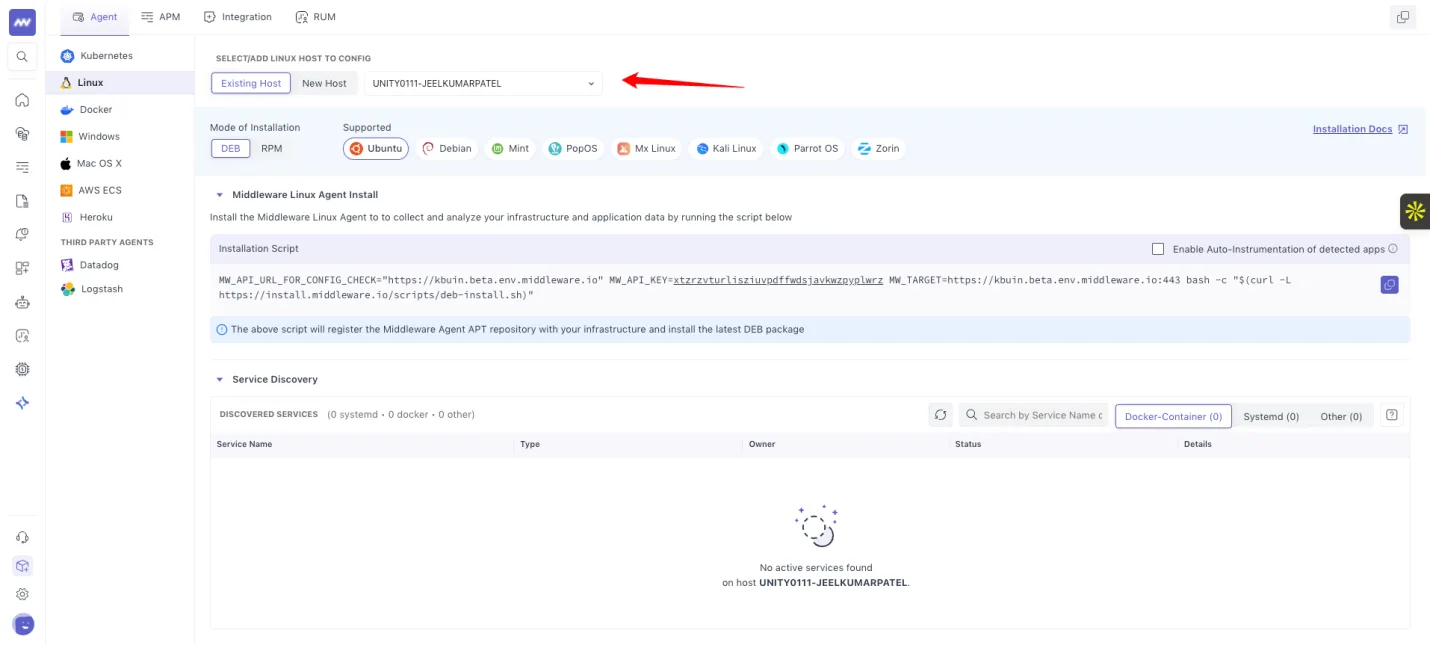The height and width of the screenshot is (645, 1430).
Task: Select PopOS distribution
Action: (x=573, y=148)
